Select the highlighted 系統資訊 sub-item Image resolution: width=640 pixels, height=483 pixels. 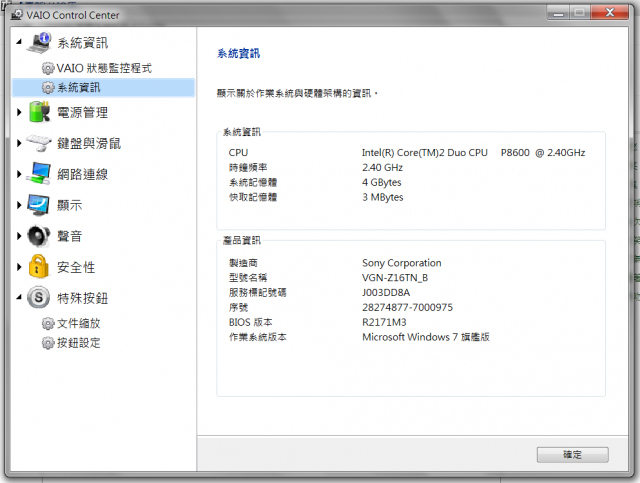(x=104, y=87)
